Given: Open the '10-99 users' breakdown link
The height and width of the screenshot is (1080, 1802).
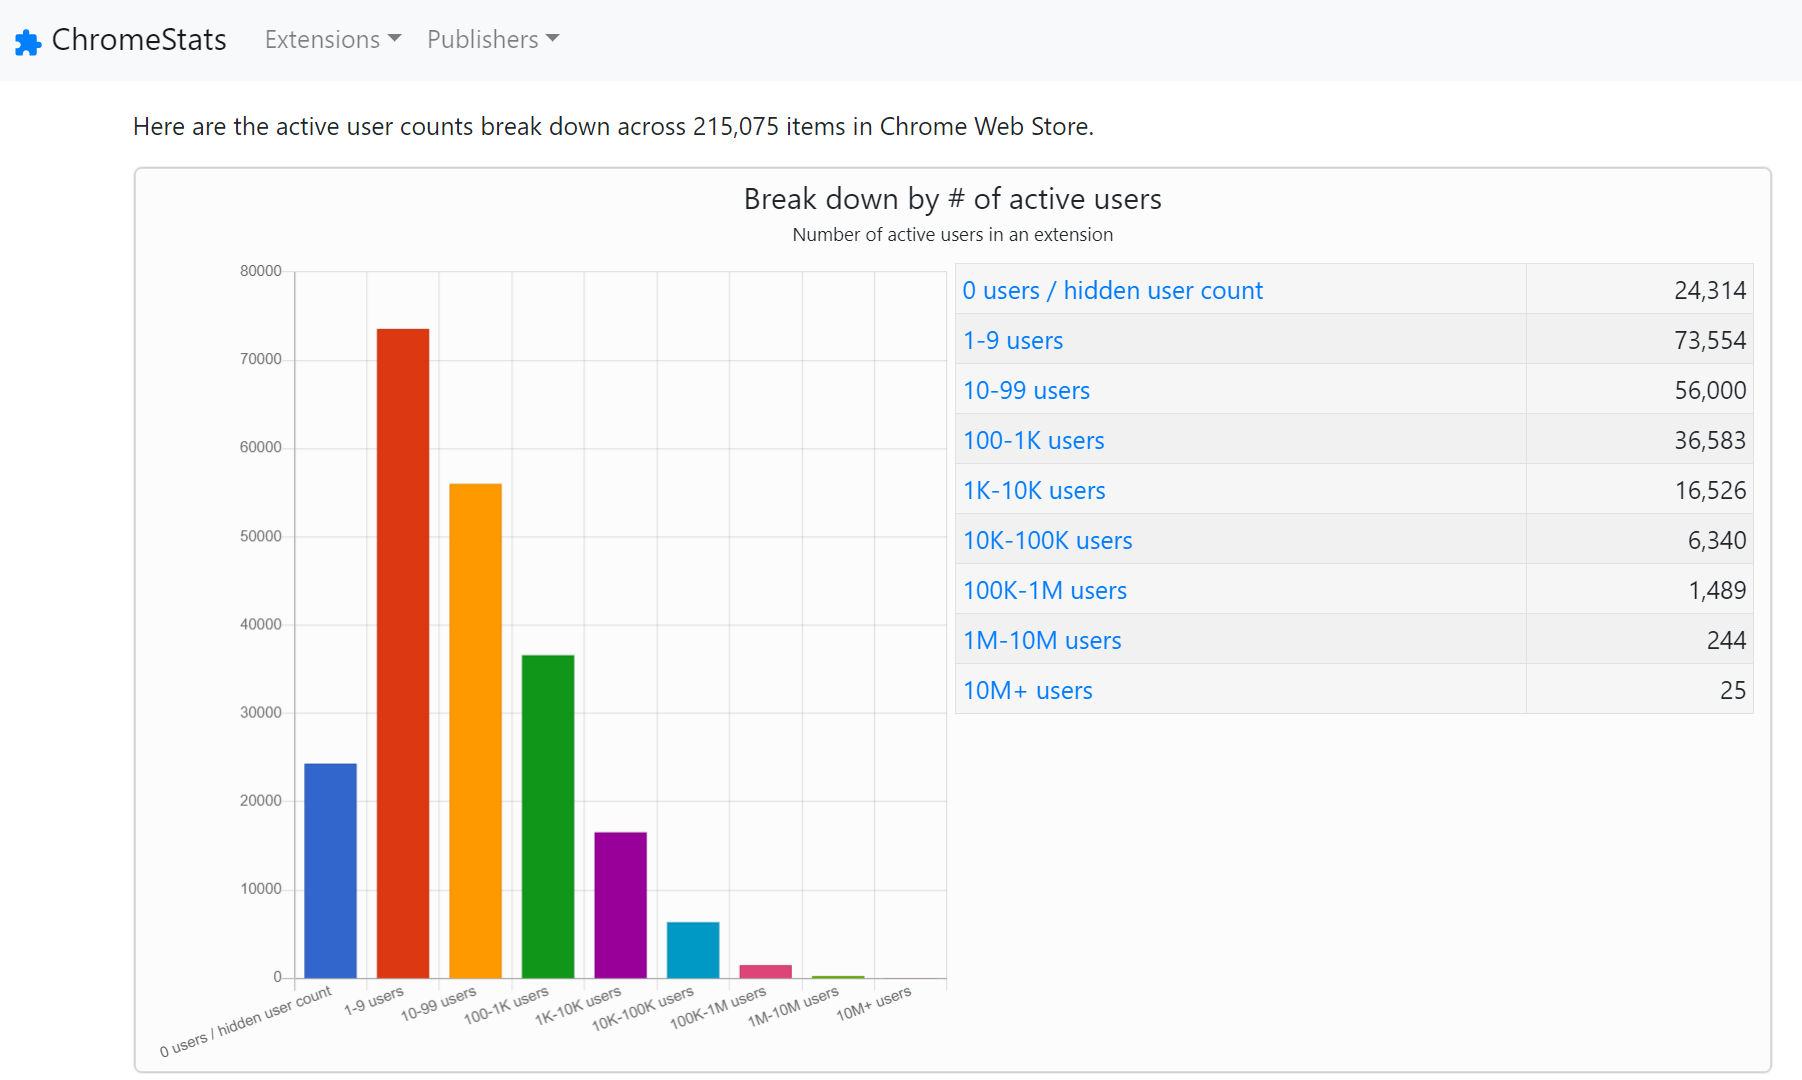Looking at the screenshot, I should [1026, 390].
